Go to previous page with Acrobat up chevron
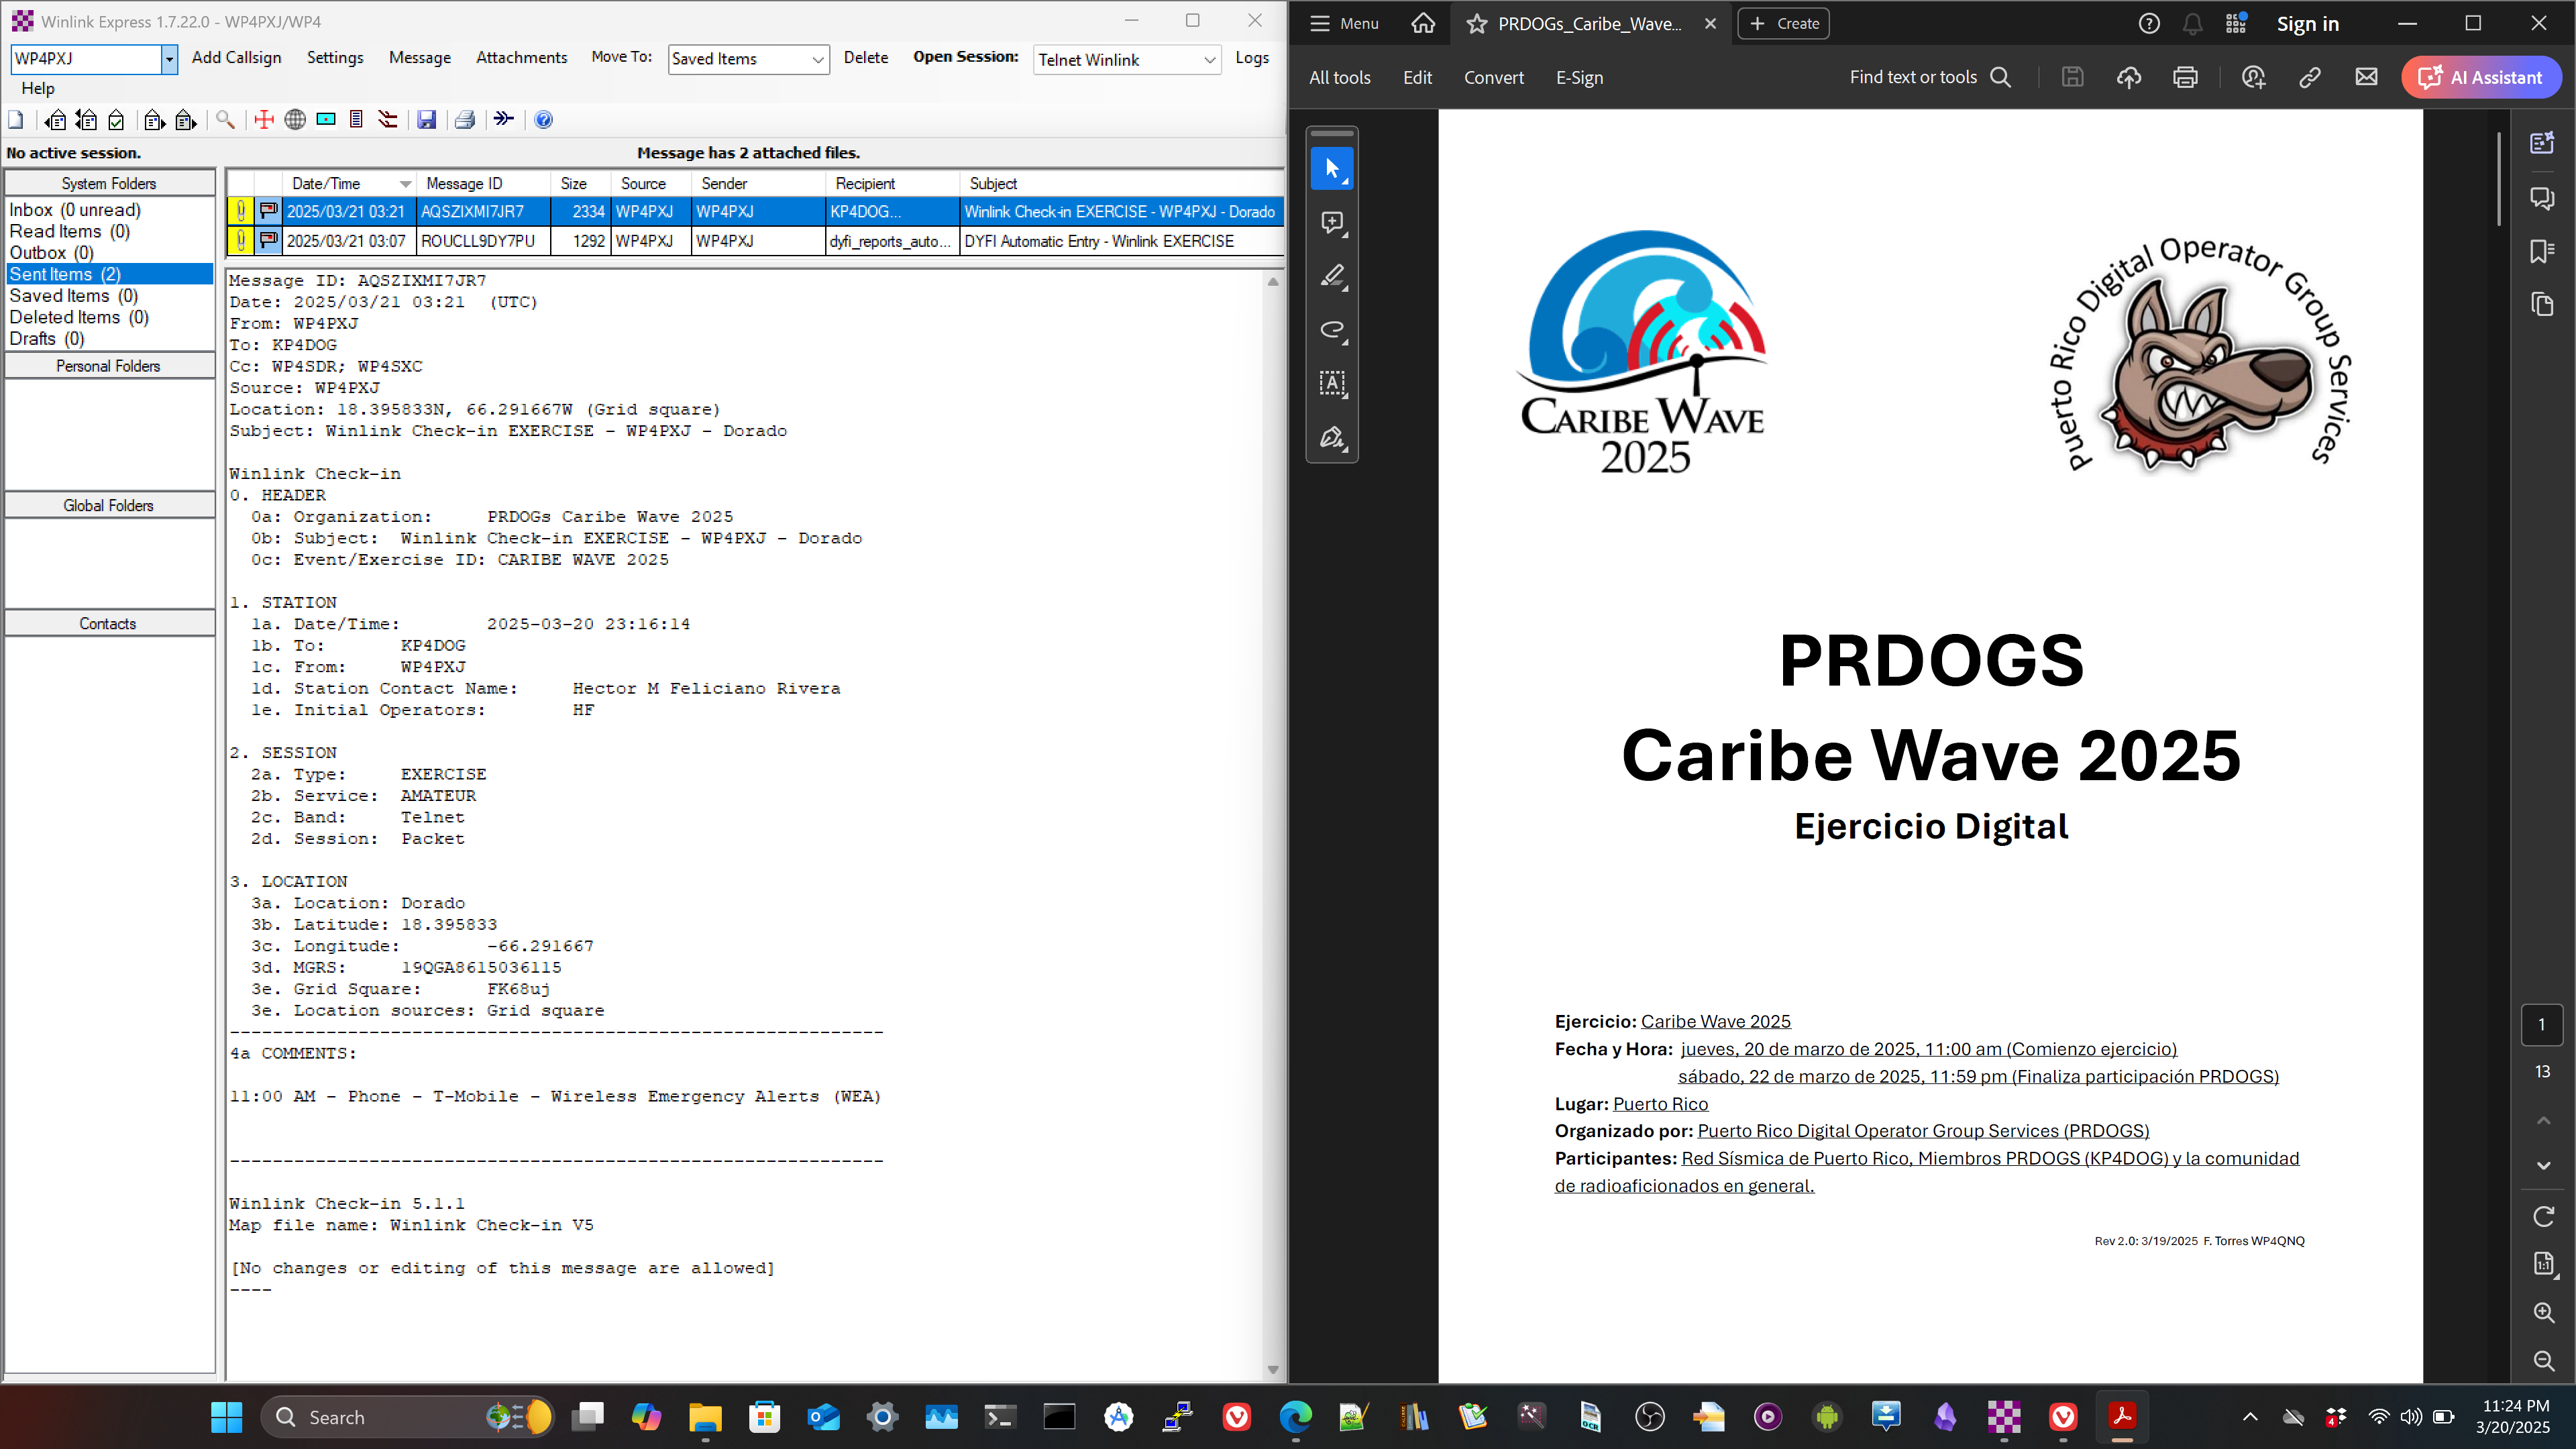 [2544, 1121]
